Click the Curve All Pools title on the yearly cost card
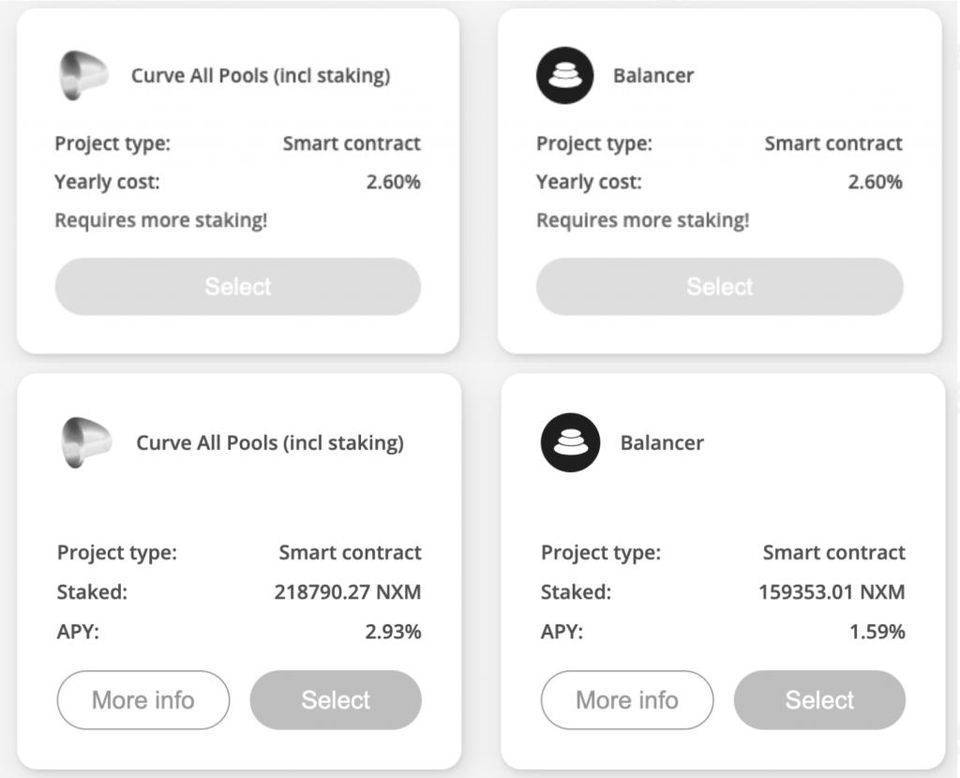This screenshot has height=778, width=960. coord(260,76)
